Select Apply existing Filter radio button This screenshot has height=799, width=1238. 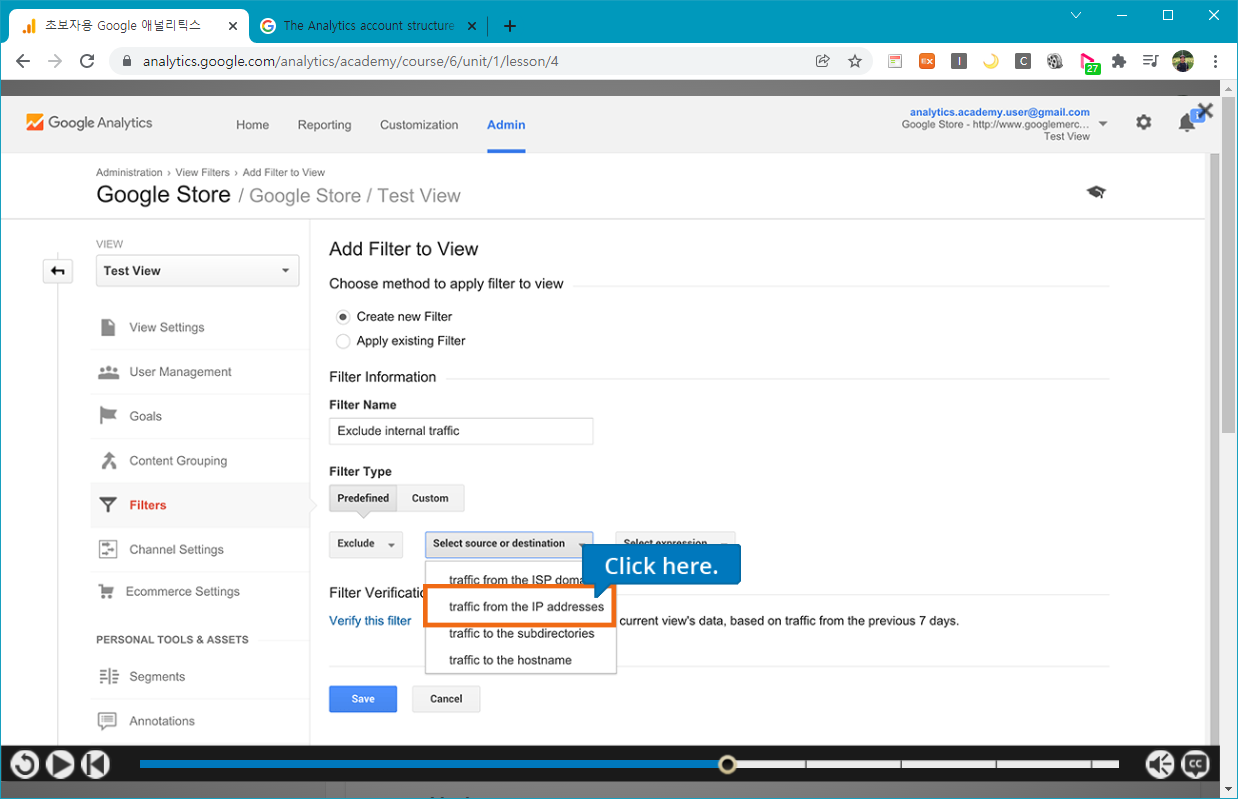pos(343,341)
